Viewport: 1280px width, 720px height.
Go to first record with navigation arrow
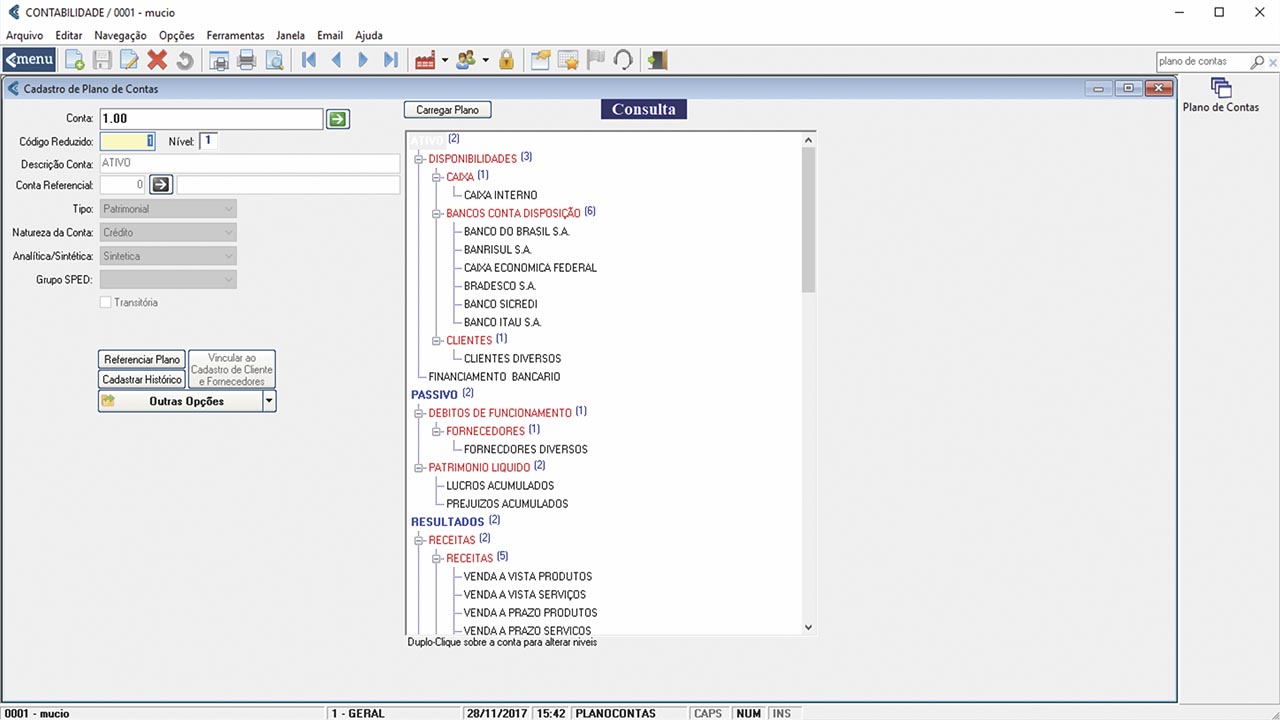tap(309, 61)
